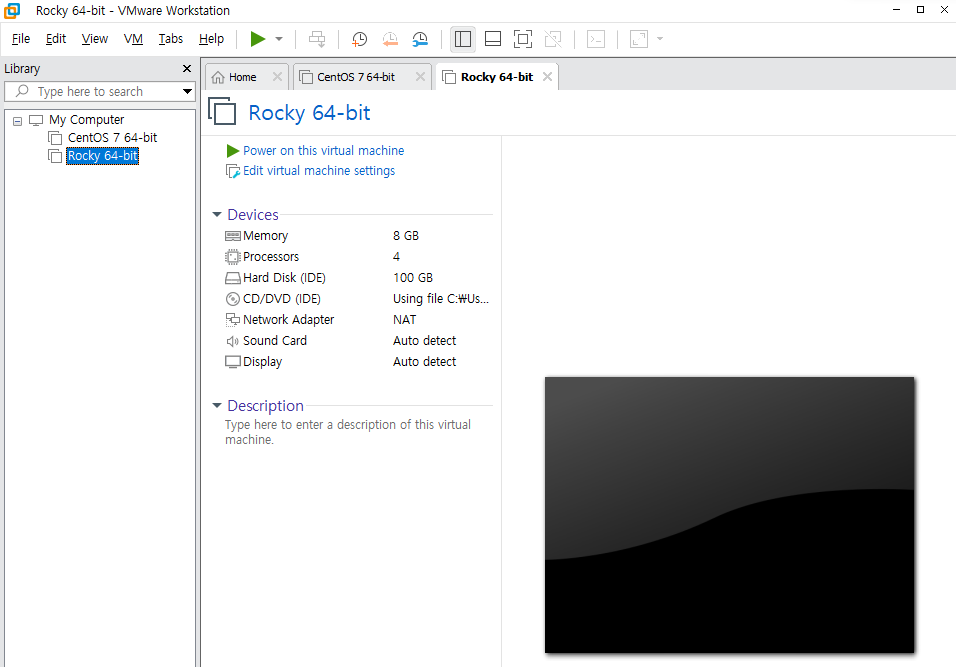Click the stretch guest display icon
This screenshot has height=667, width=956.
point(638,39)
